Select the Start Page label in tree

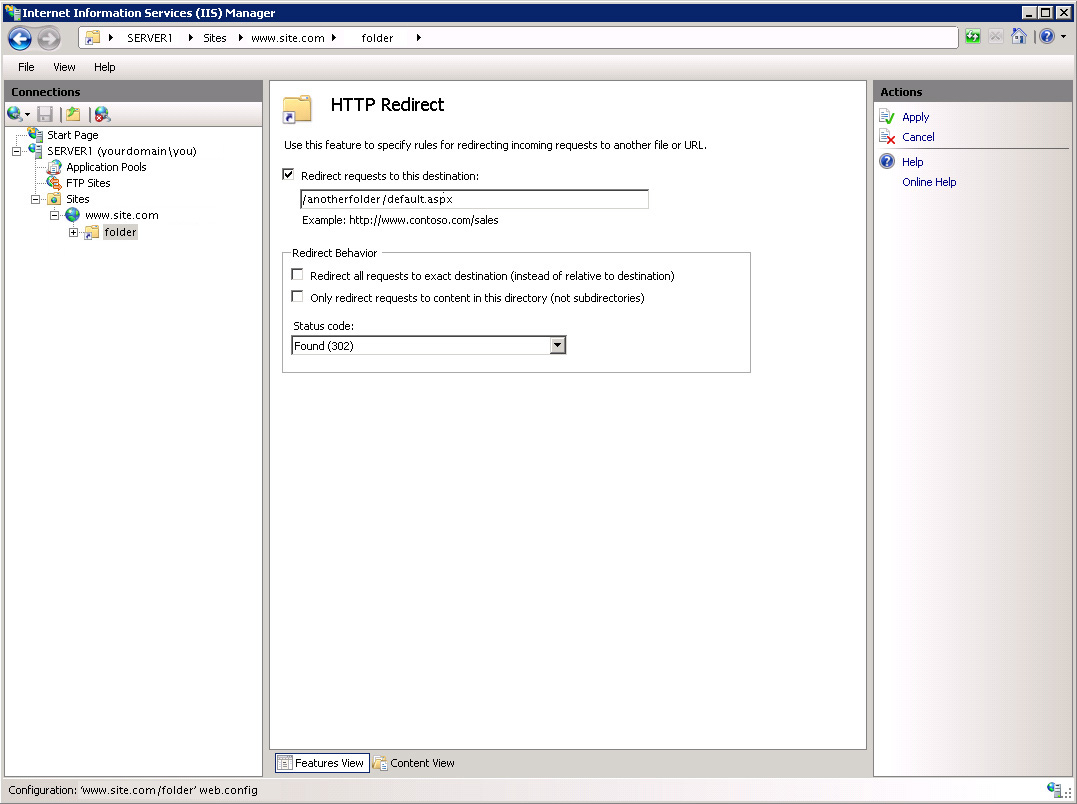coord(72,135)
